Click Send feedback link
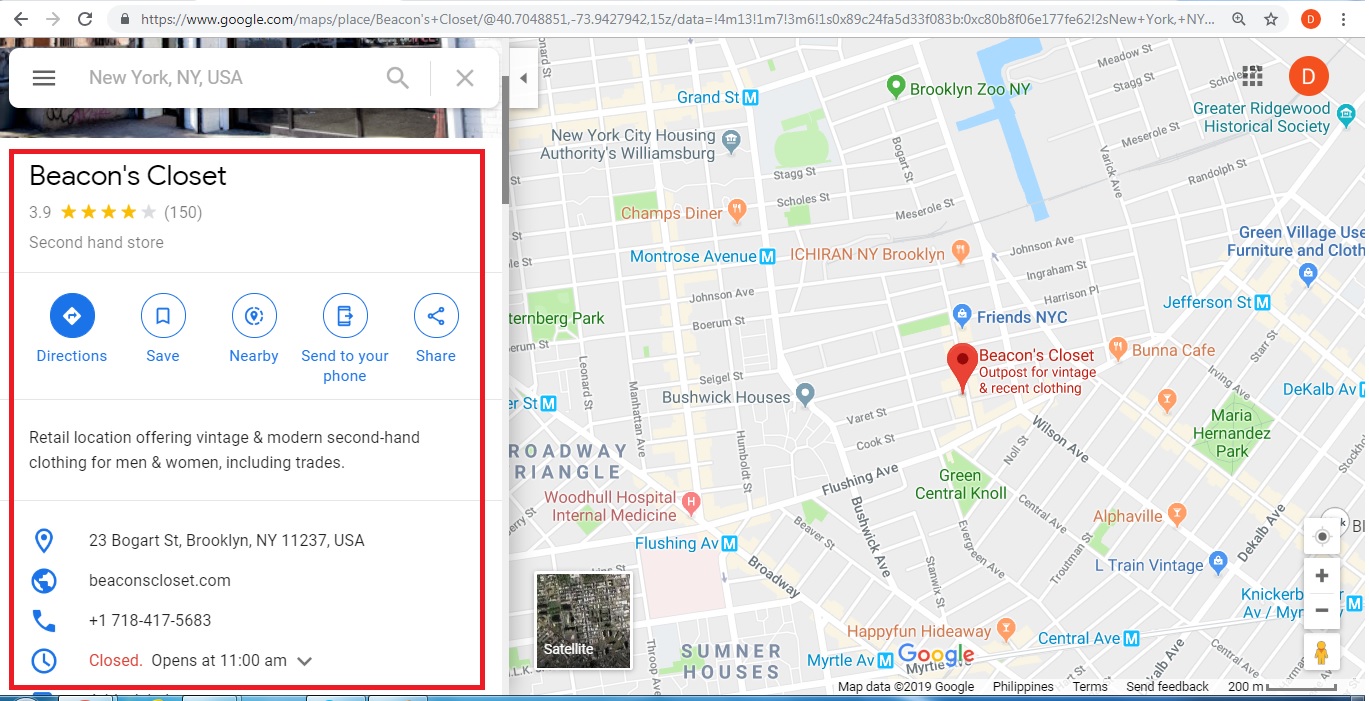The width and height of the screenshot is (1369, 701). [x=1167, y=687]
